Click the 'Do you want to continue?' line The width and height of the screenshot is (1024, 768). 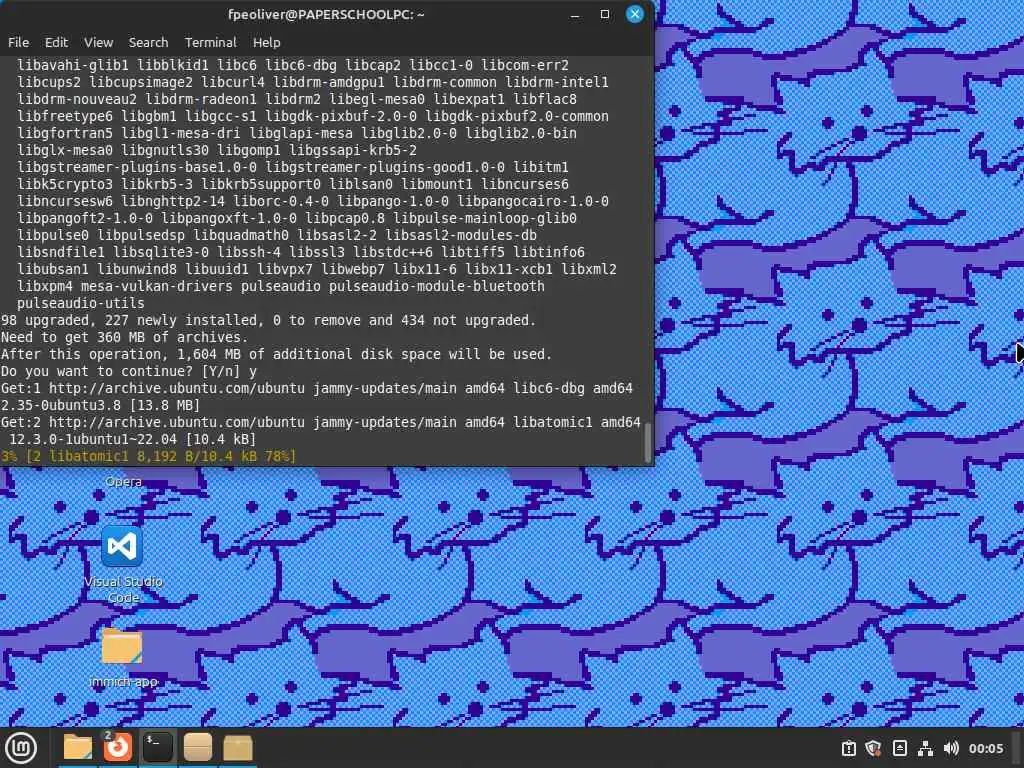(x=129, y=371)
